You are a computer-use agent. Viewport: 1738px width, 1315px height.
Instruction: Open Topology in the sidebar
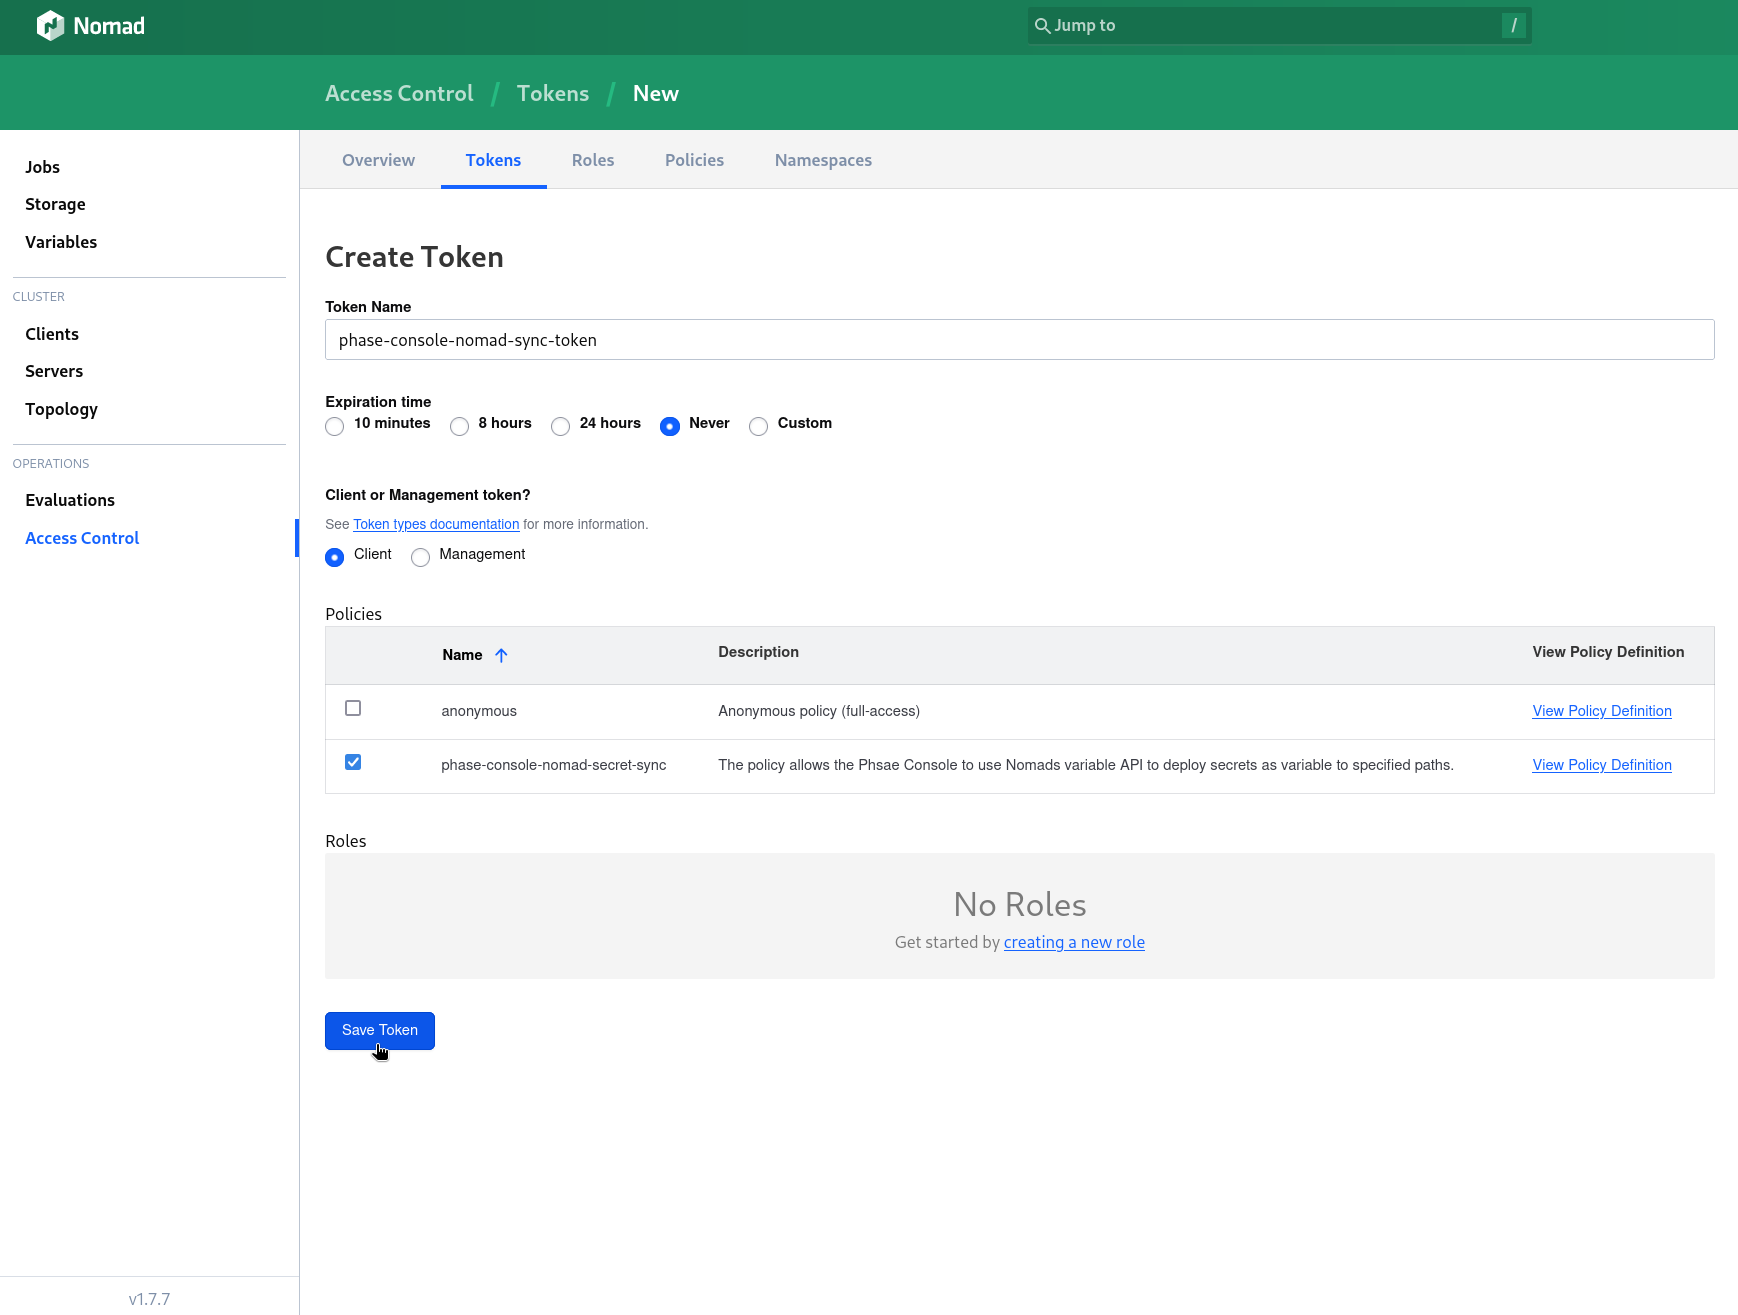tap(61, 409)
